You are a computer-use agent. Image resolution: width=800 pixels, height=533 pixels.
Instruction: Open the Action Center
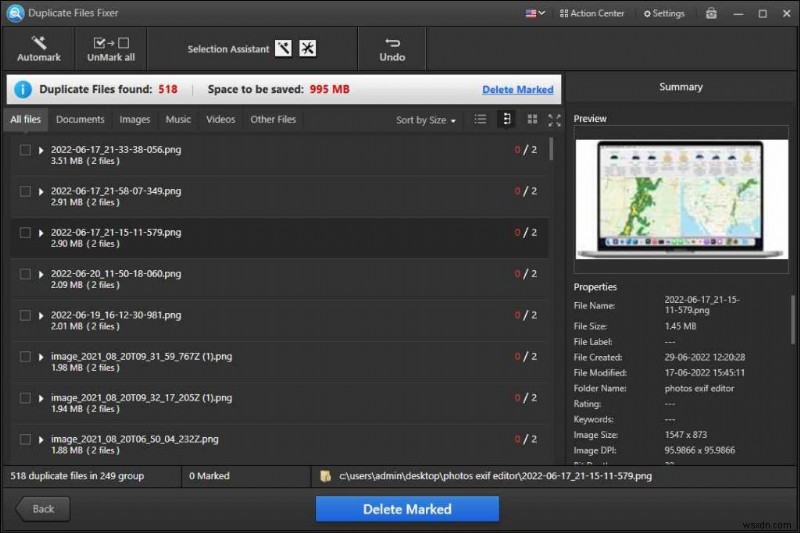[592, 14]
